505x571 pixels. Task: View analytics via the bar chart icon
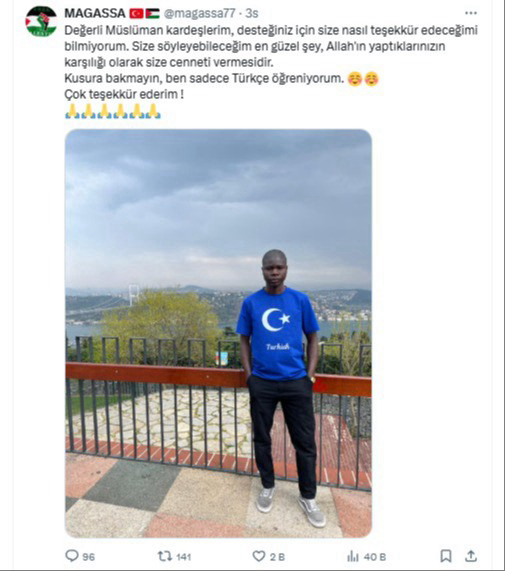pos(353,556)
